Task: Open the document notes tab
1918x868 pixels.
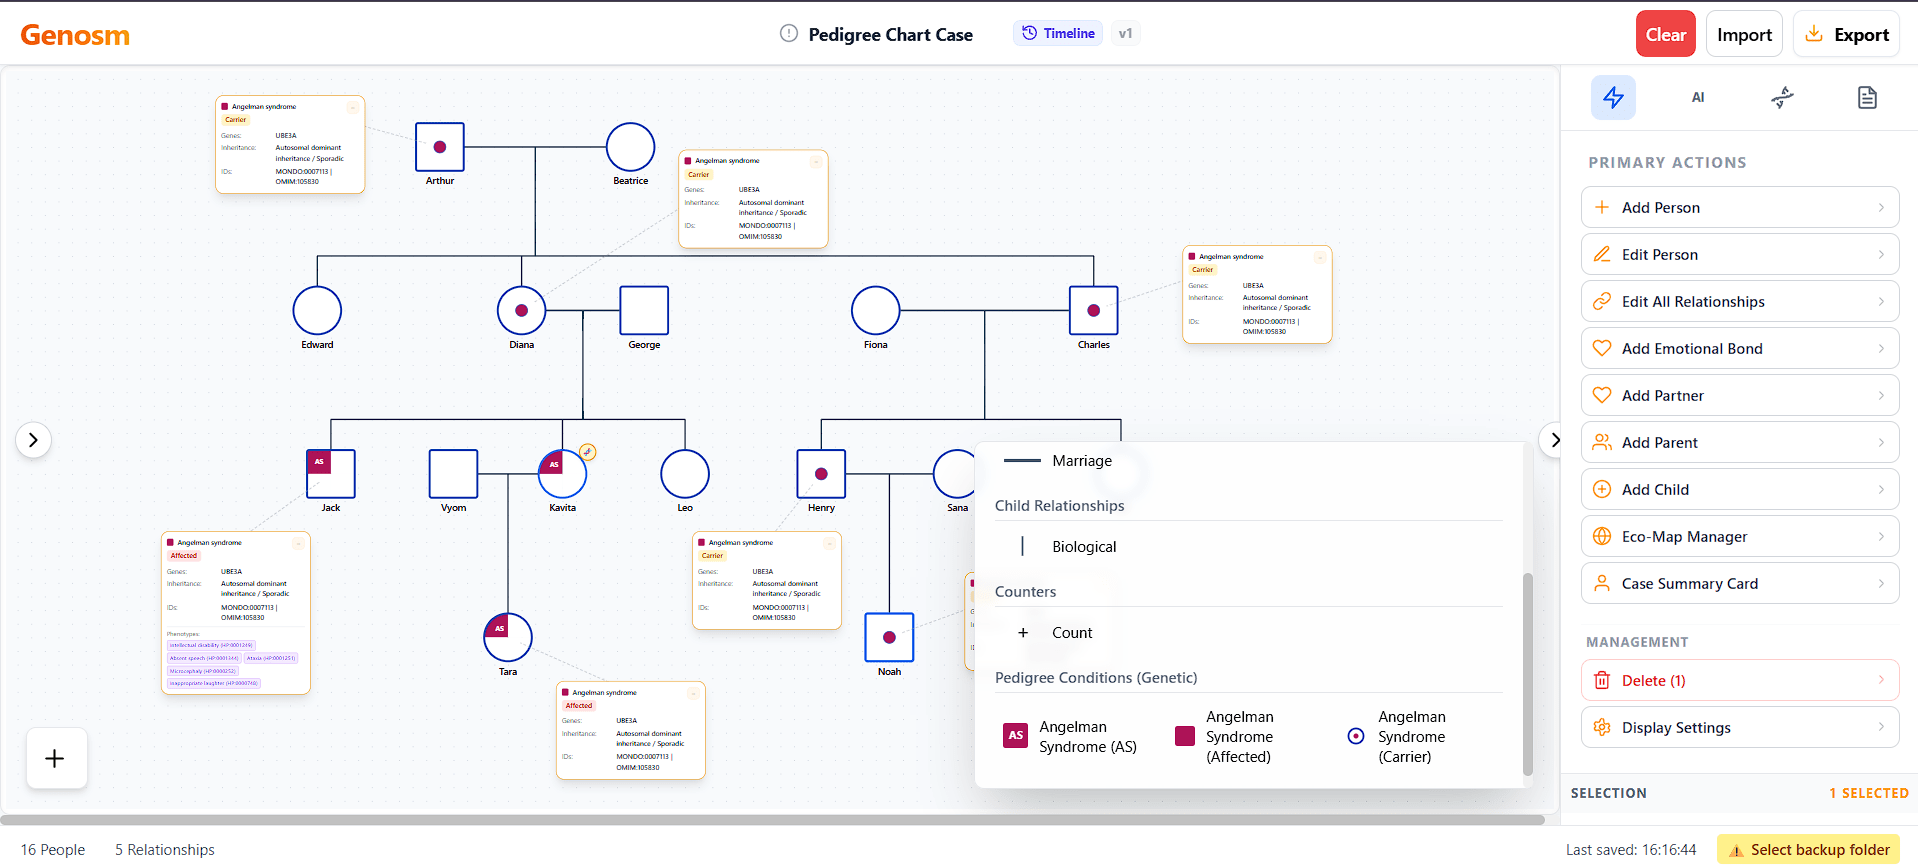Action: [x=1867, y=97]
